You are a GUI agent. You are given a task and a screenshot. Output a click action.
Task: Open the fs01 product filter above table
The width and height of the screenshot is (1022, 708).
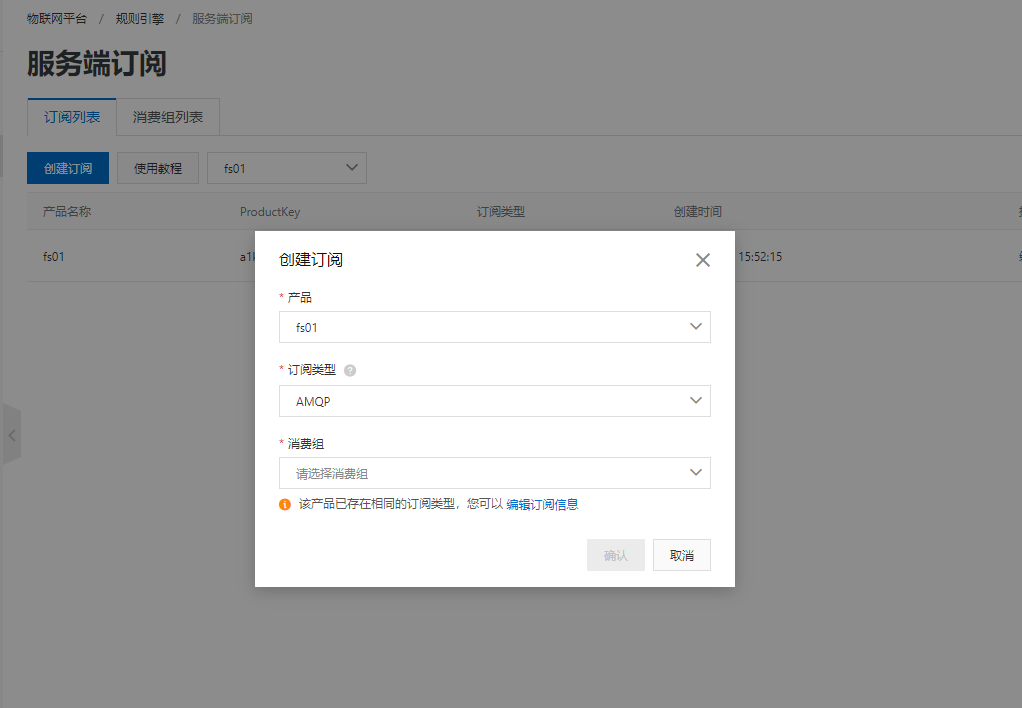[x=286, y=168]
